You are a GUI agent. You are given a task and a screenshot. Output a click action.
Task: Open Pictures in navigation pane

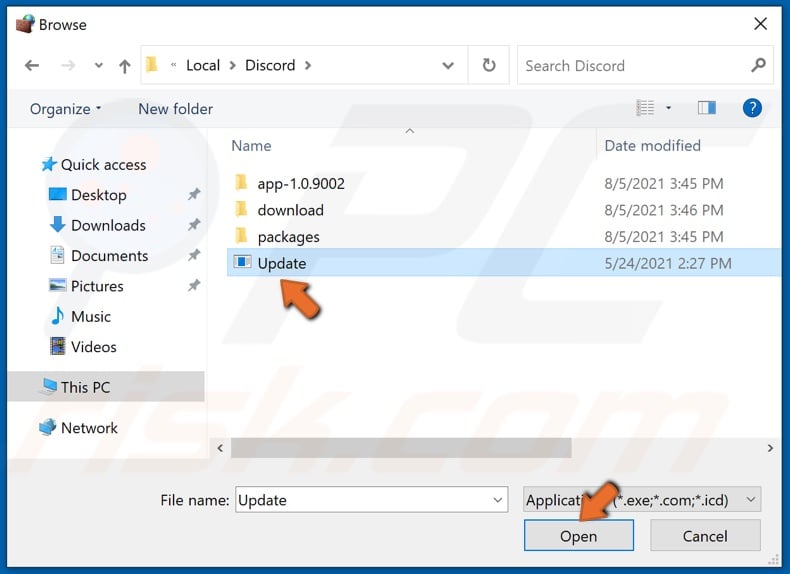(x=86, y=286)
